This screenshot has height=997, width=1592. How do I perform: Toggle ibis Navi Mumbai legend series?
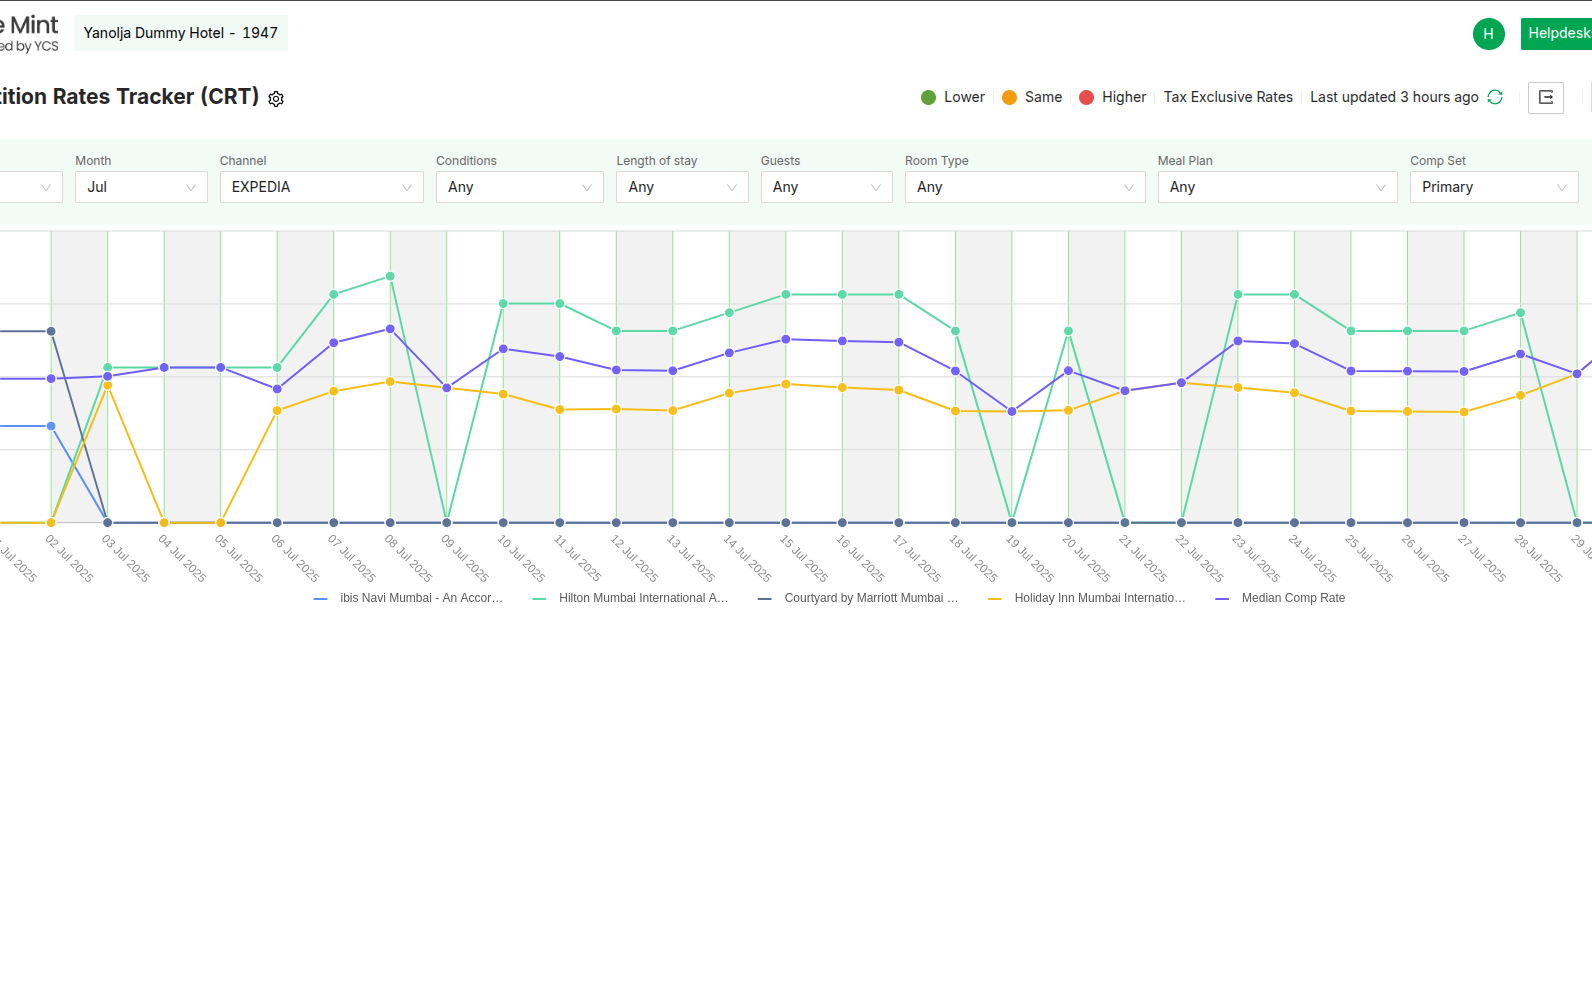pos(408,598)
